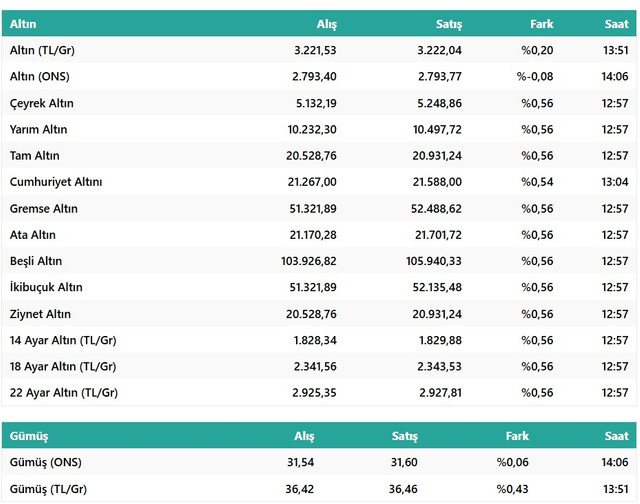Select Çeyrek Altın in the table
640x504 pixels.
point(42,103)
